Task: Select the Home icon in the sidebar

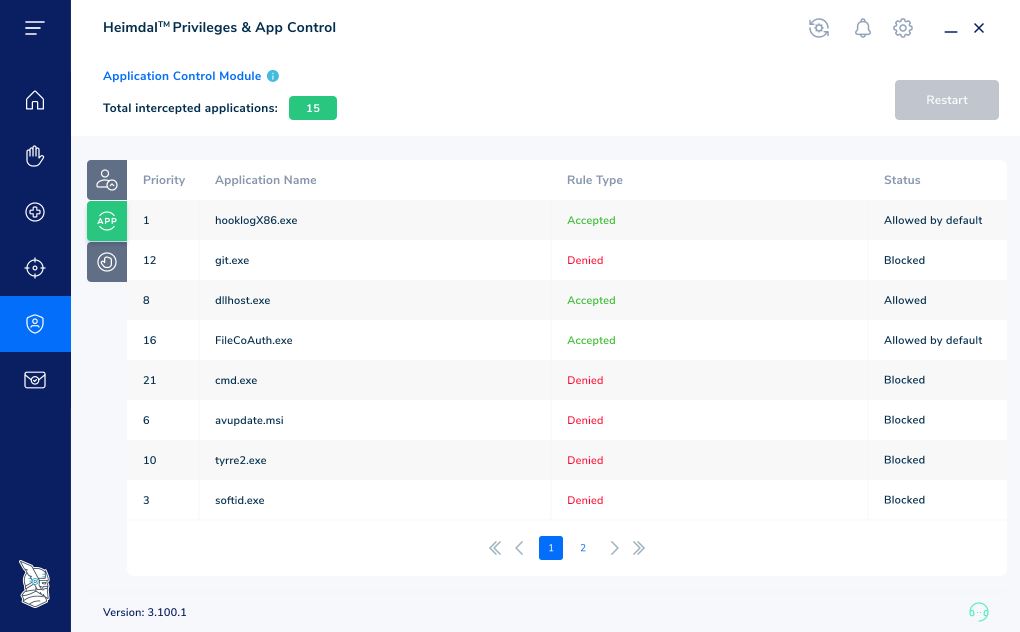Action: (34, 100)
